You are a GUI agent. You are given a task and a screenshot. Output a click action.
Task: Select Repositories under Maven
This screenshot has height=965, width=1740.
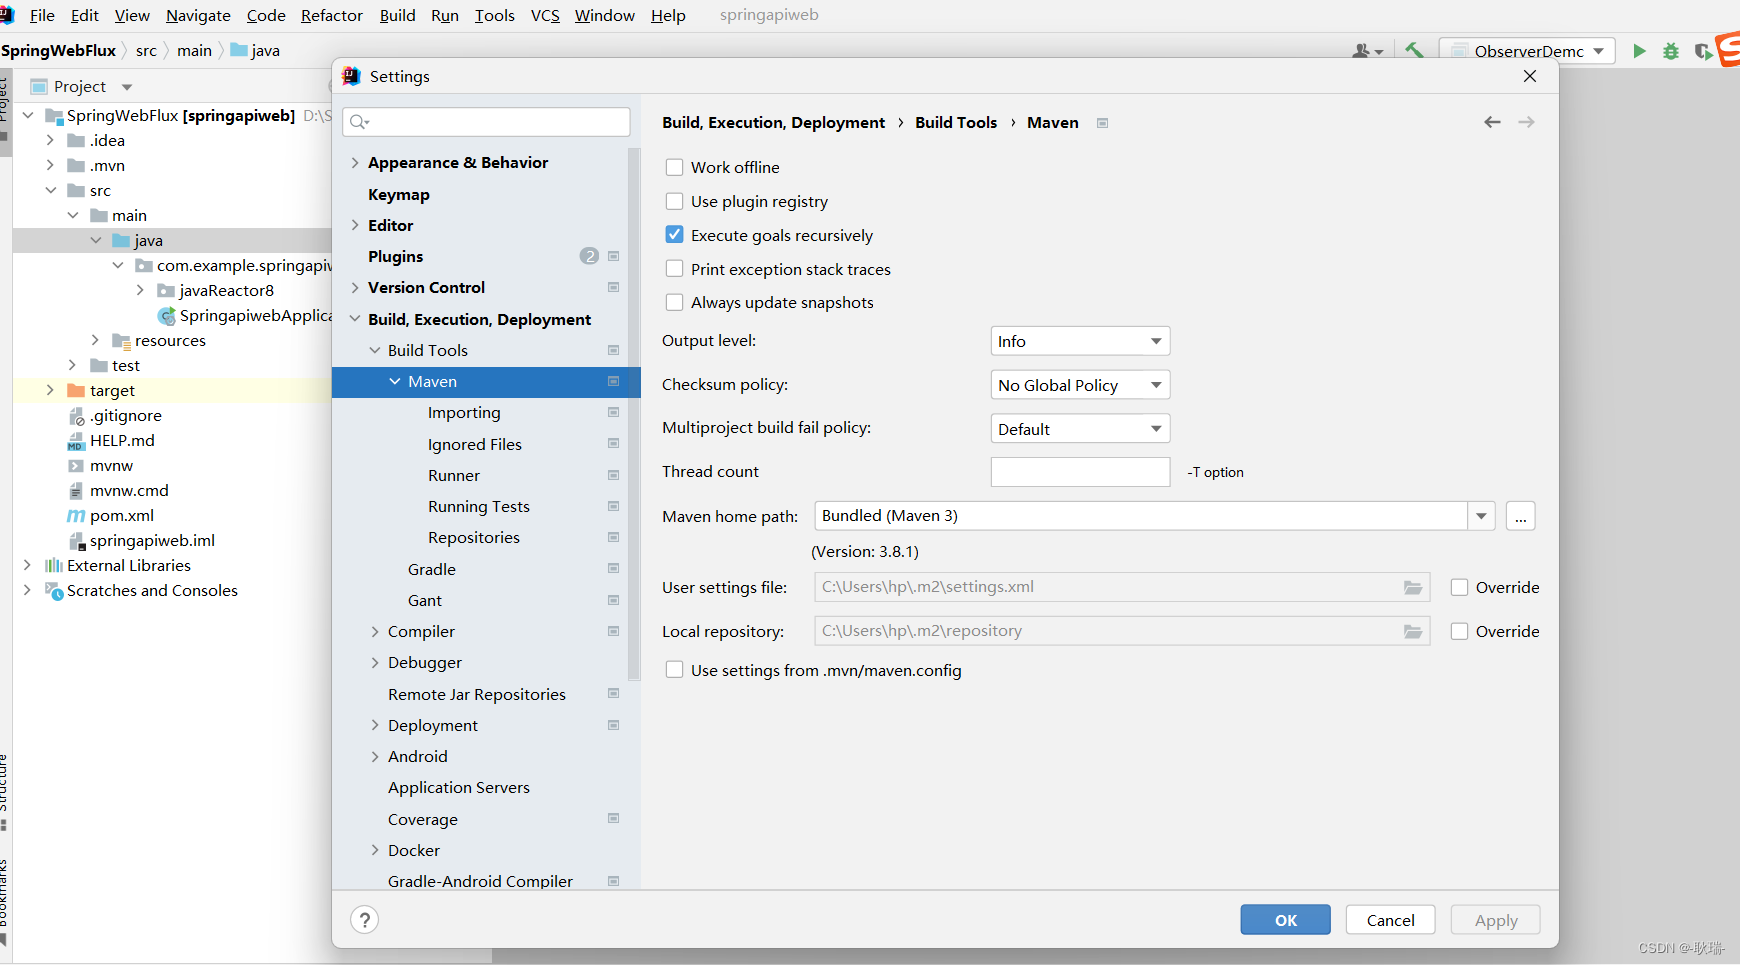(x=474, y=537)
